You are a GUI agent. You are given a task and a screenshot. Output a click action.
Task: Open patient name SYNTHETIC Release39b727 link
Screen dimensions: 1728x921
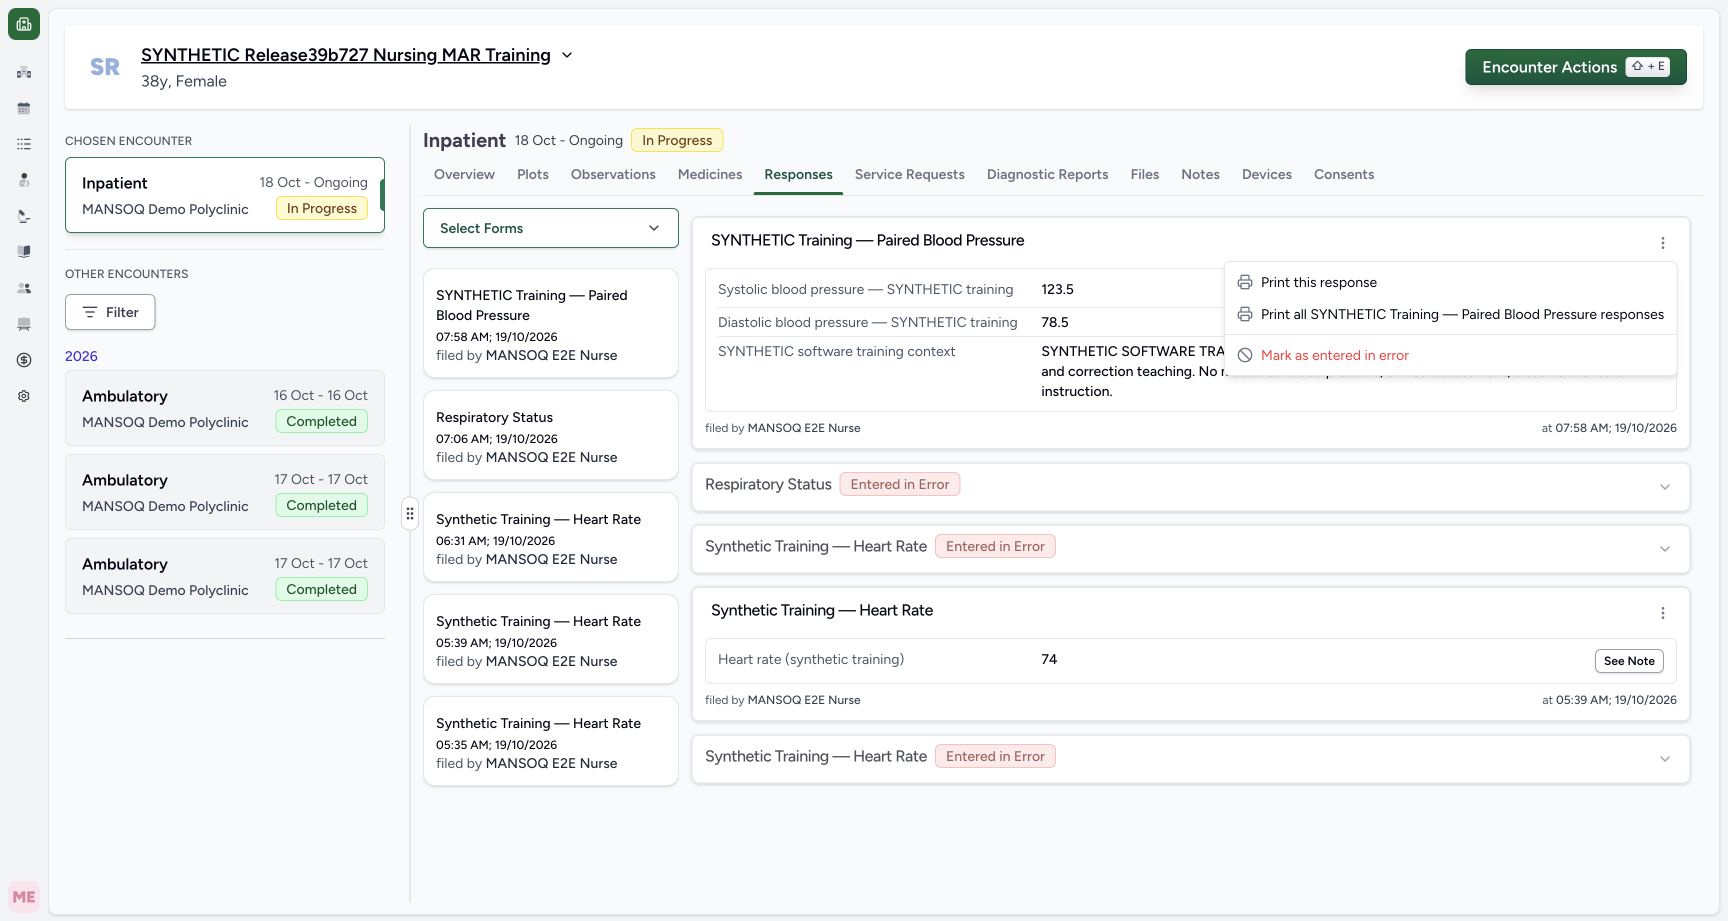pos(346,55)
